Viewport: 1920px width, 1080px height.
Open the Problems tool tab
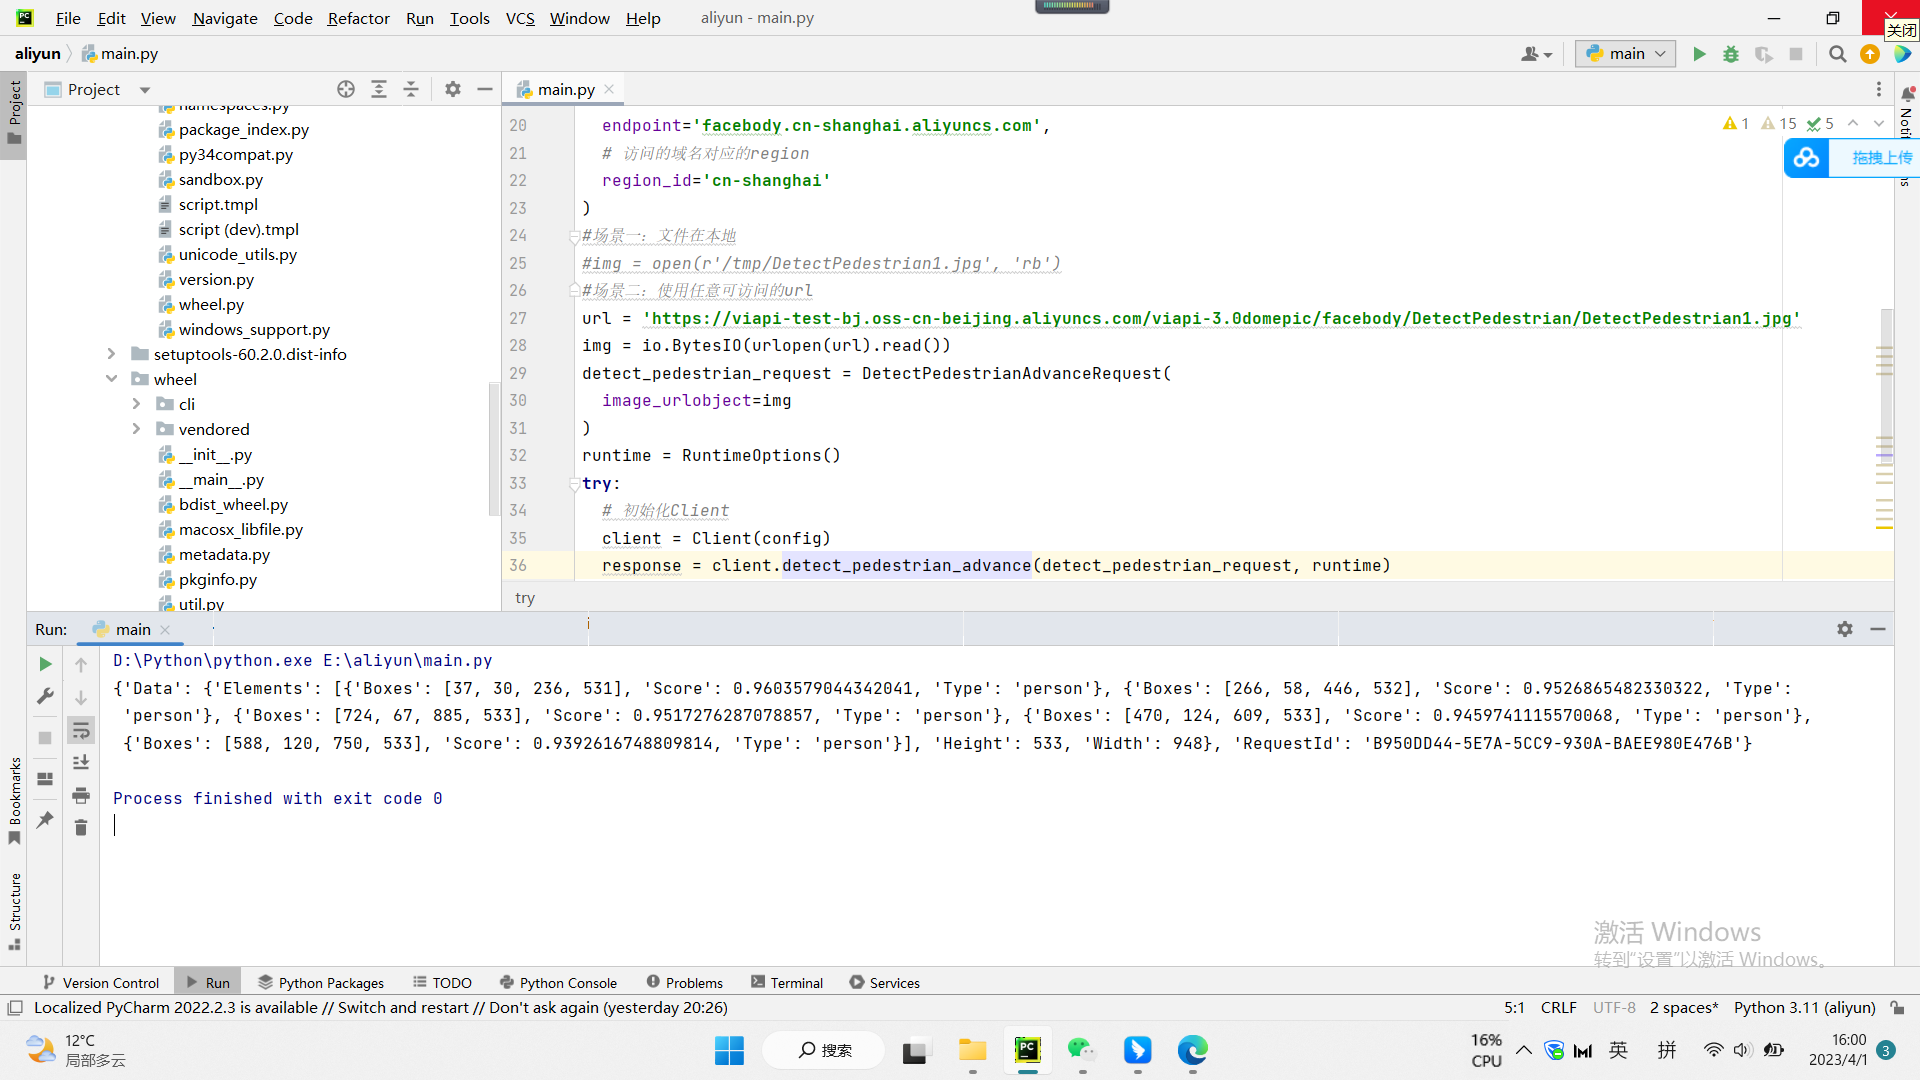click(685, 983)
